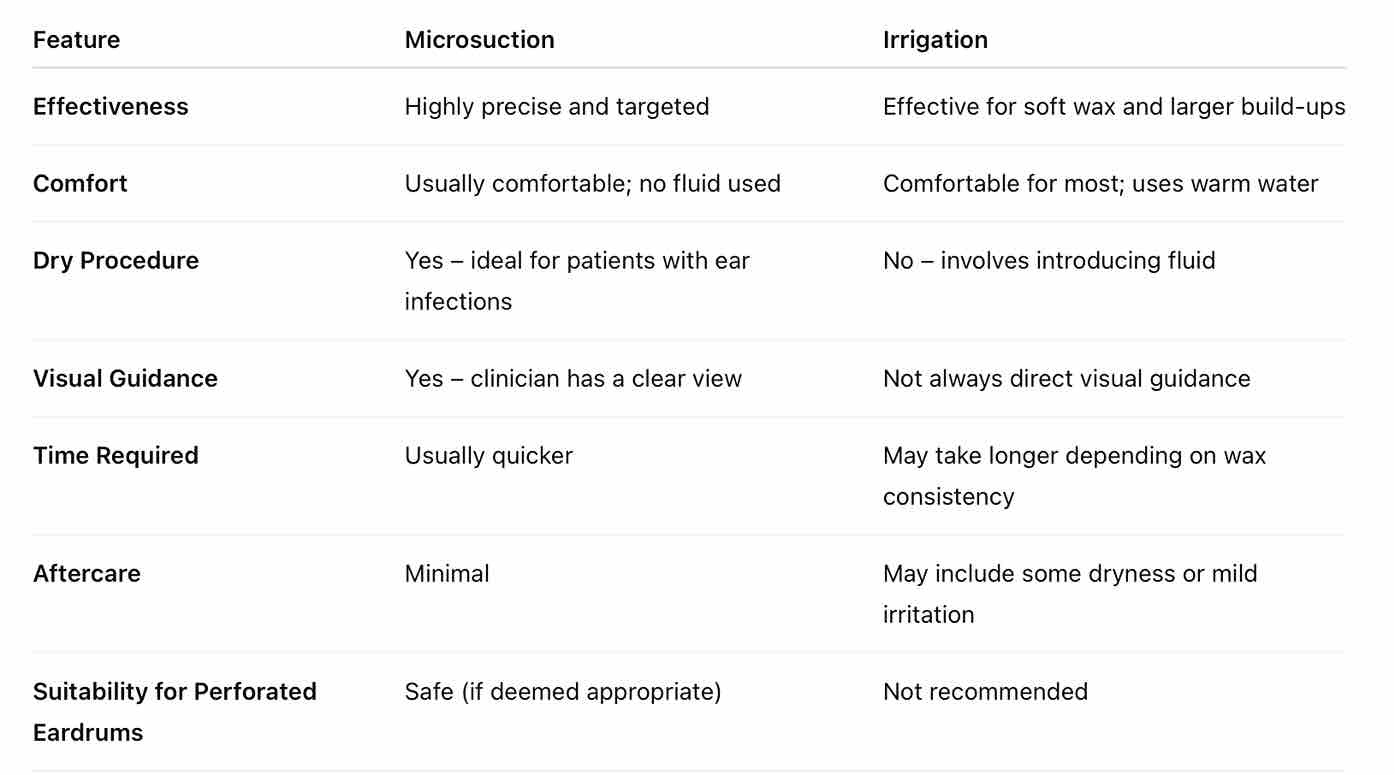The image size is (1395, 775).
Task: Select the Visual Guidance row label
Action: pos(125,379)
